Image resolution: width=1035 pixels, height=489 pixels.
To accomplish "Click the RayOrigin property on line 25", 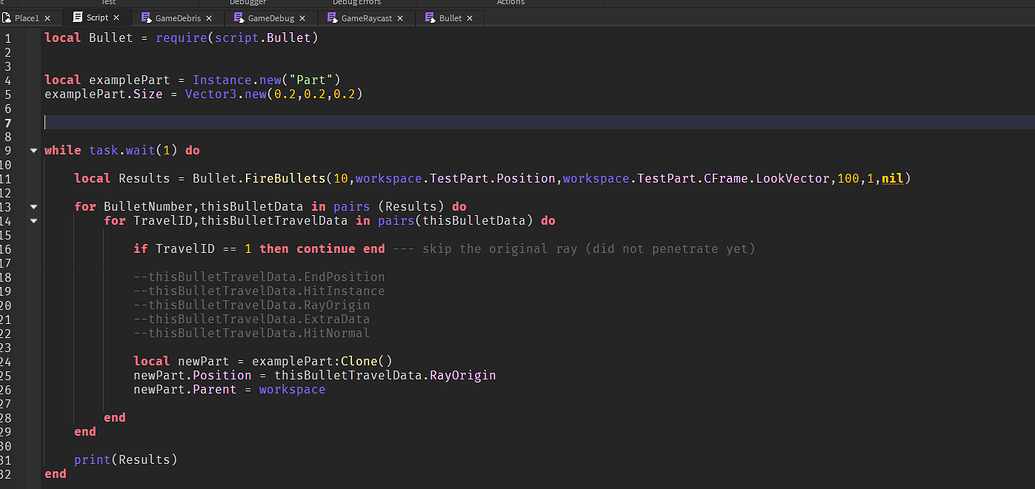I will tap(463, 375).
